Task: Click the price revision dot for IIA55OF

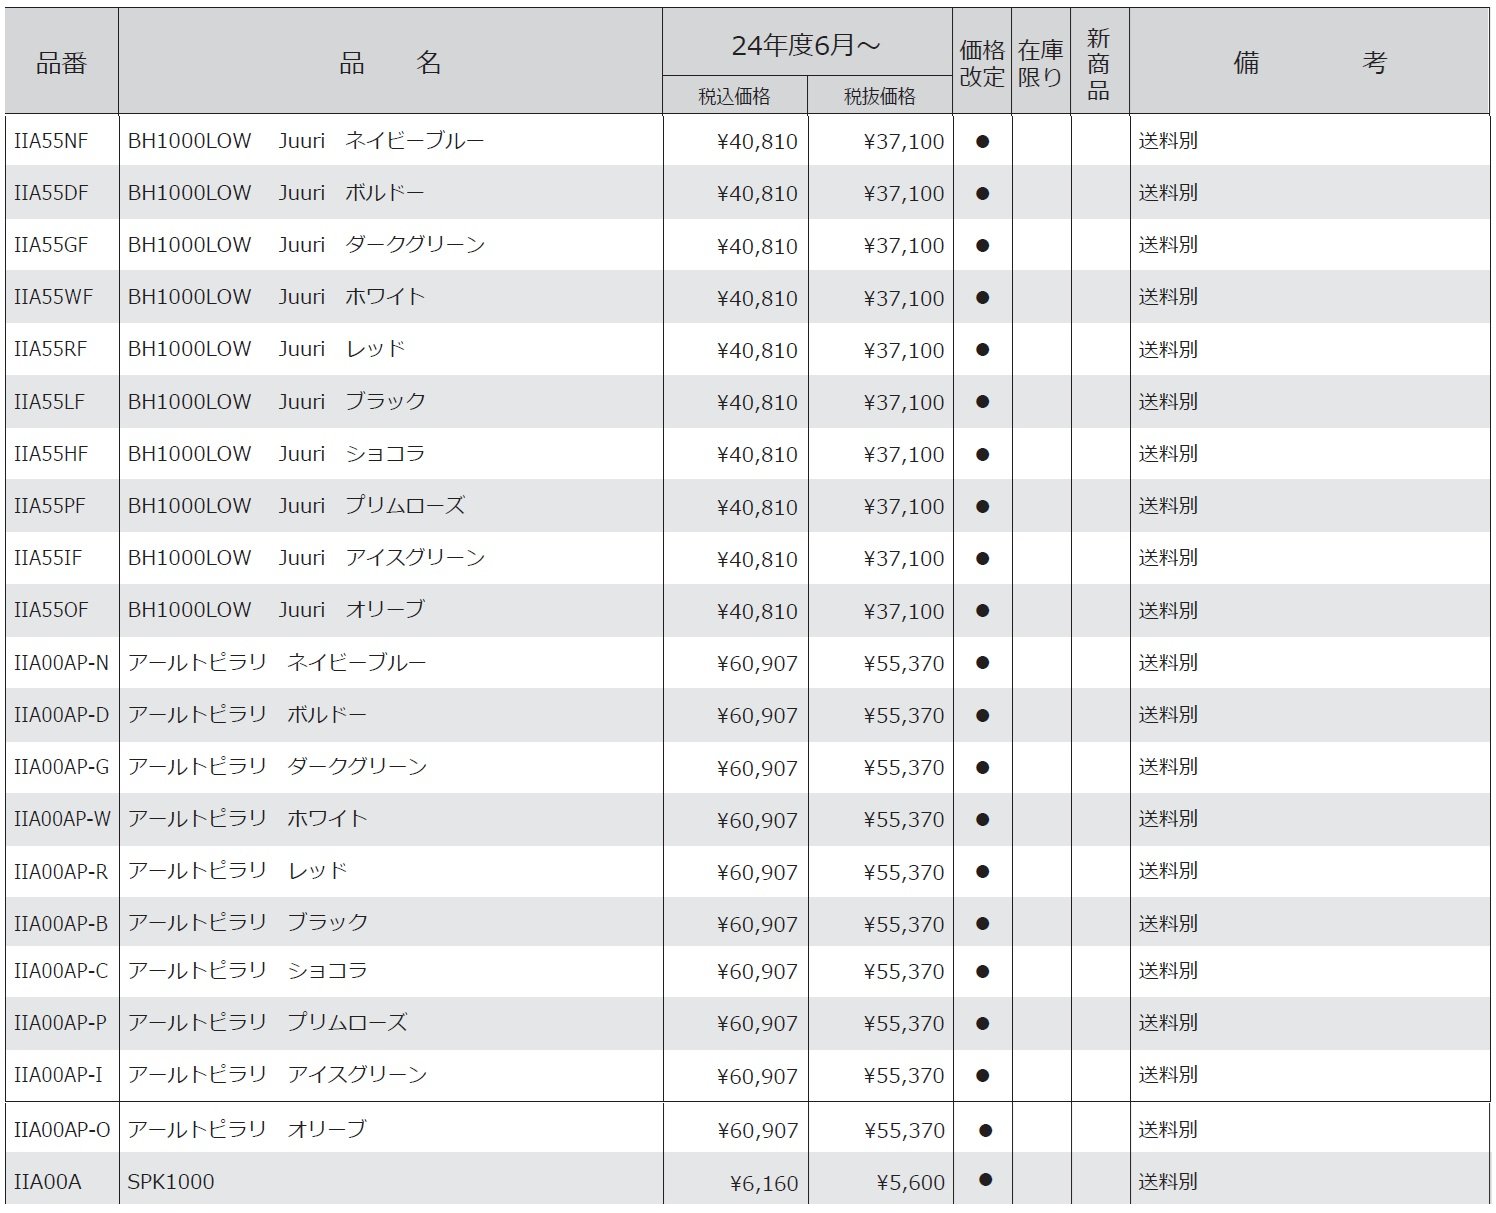Action: pos(982,611)
